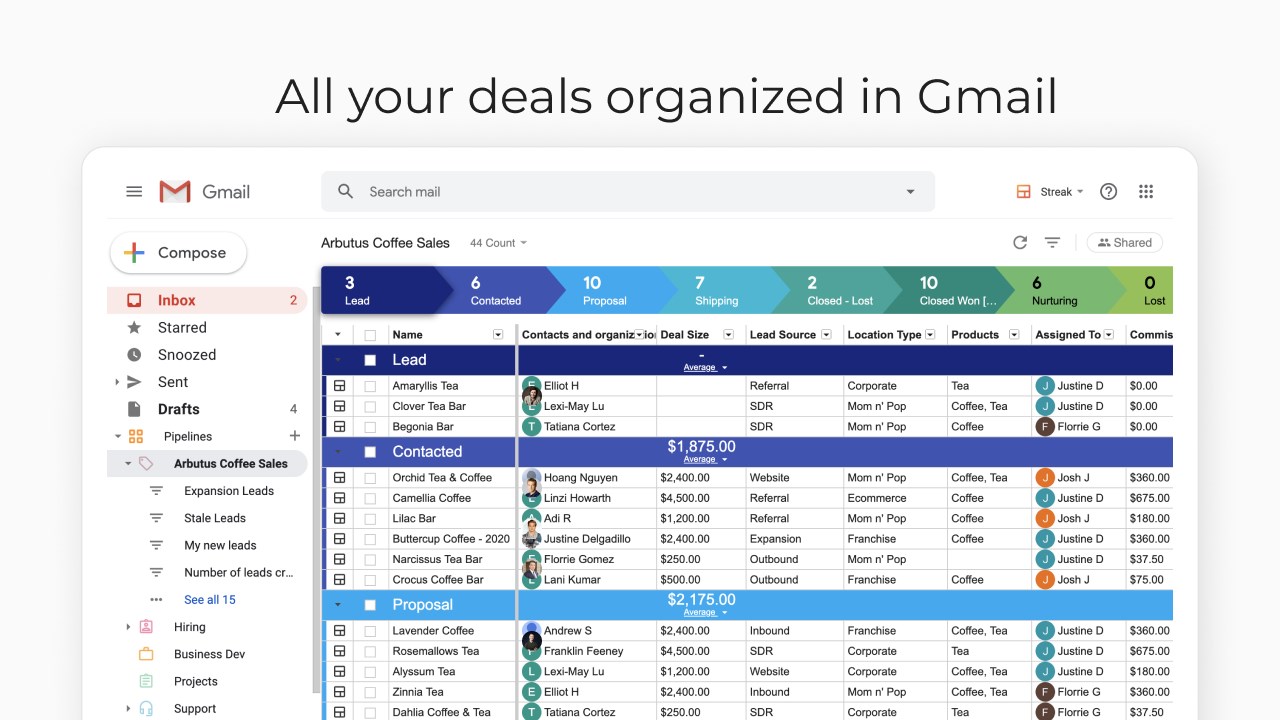Click the Compose button

click(178, 253)
